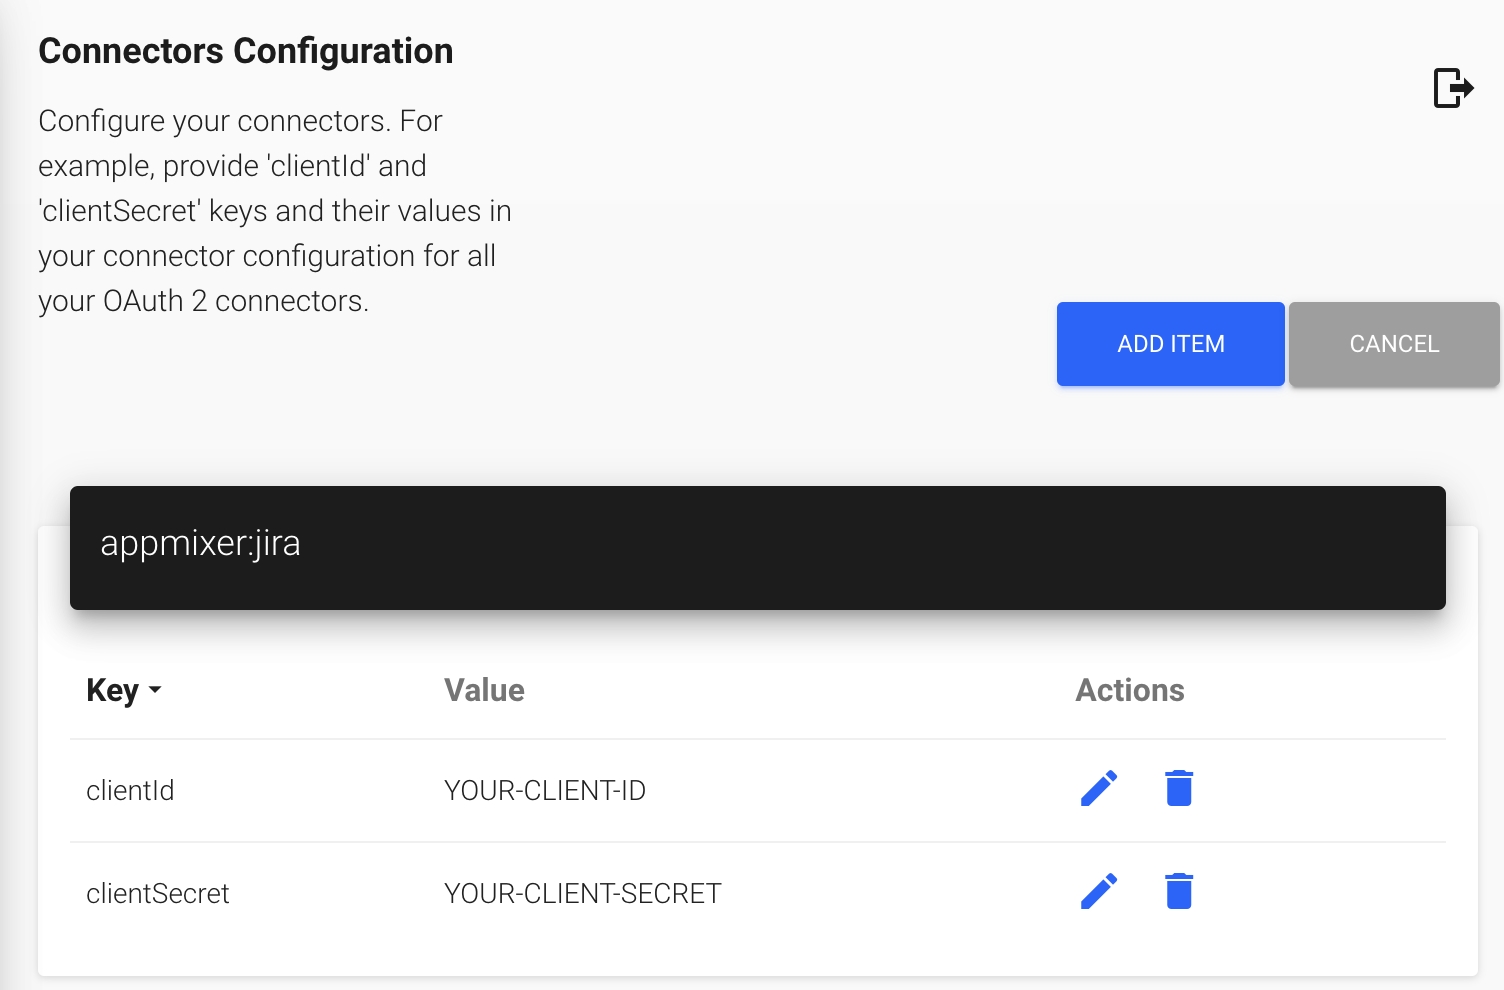The width and height of the screenshot is (1504, 990).
Task: Delete the clientId row using the trash icon
Action: [x=1179, y=789]
